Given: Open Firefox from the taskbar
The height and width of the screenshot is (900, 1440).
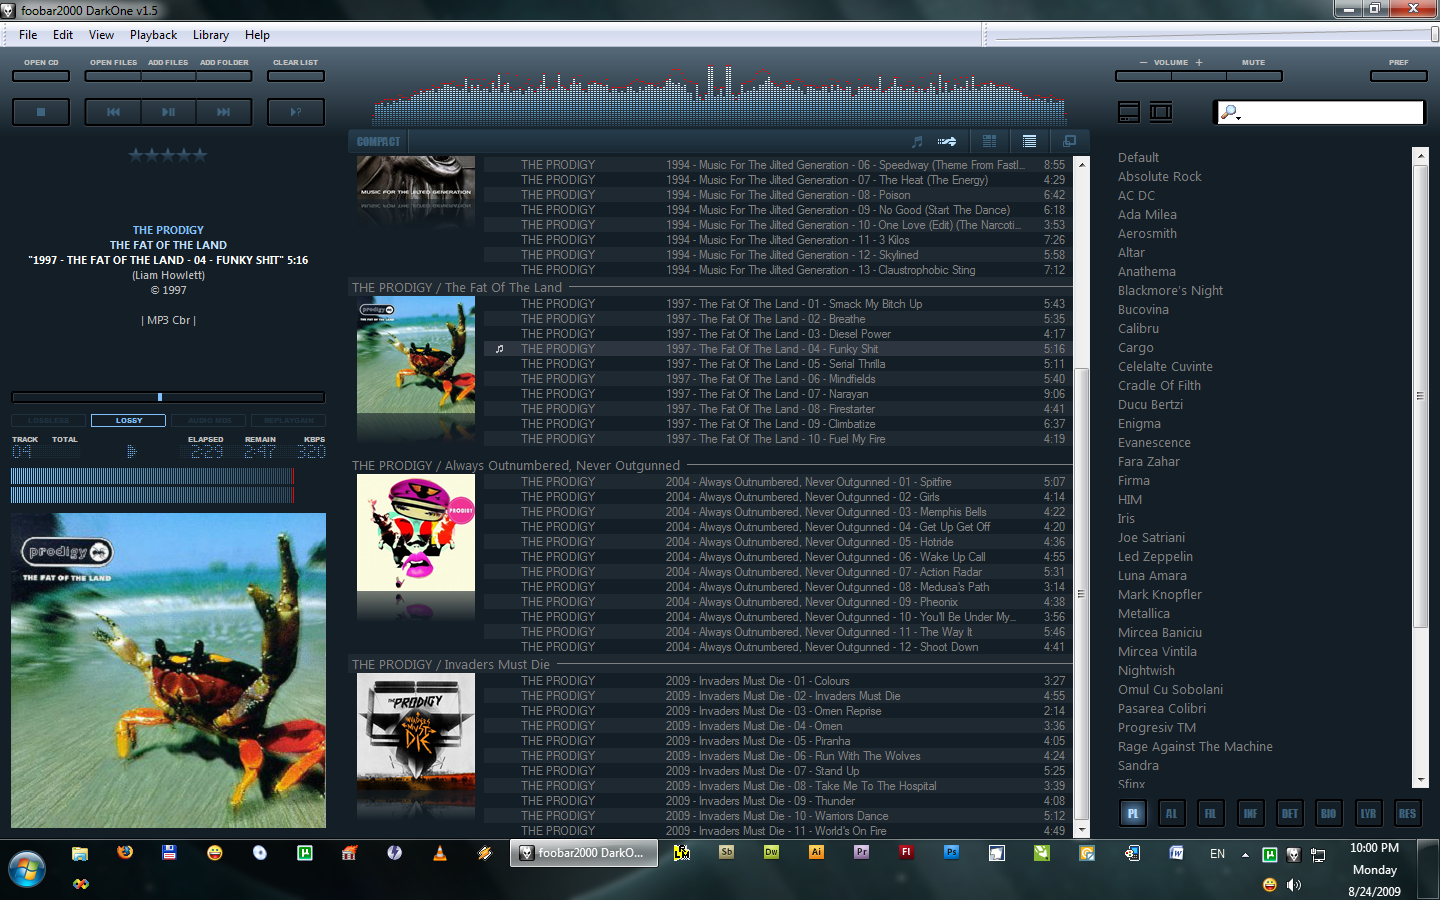Looking at the screenshot, I should click(x=125, y=853).
